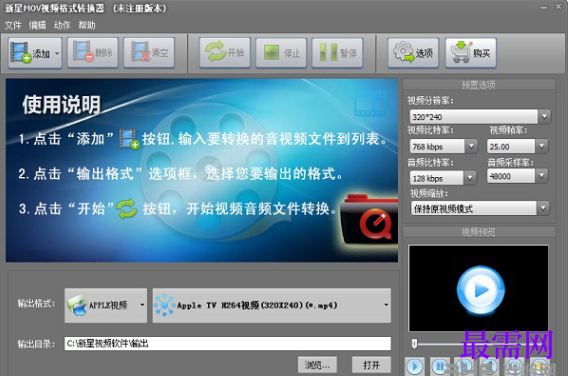Minimize the window via title bar

pyautogui.click(x=544, y=8)
